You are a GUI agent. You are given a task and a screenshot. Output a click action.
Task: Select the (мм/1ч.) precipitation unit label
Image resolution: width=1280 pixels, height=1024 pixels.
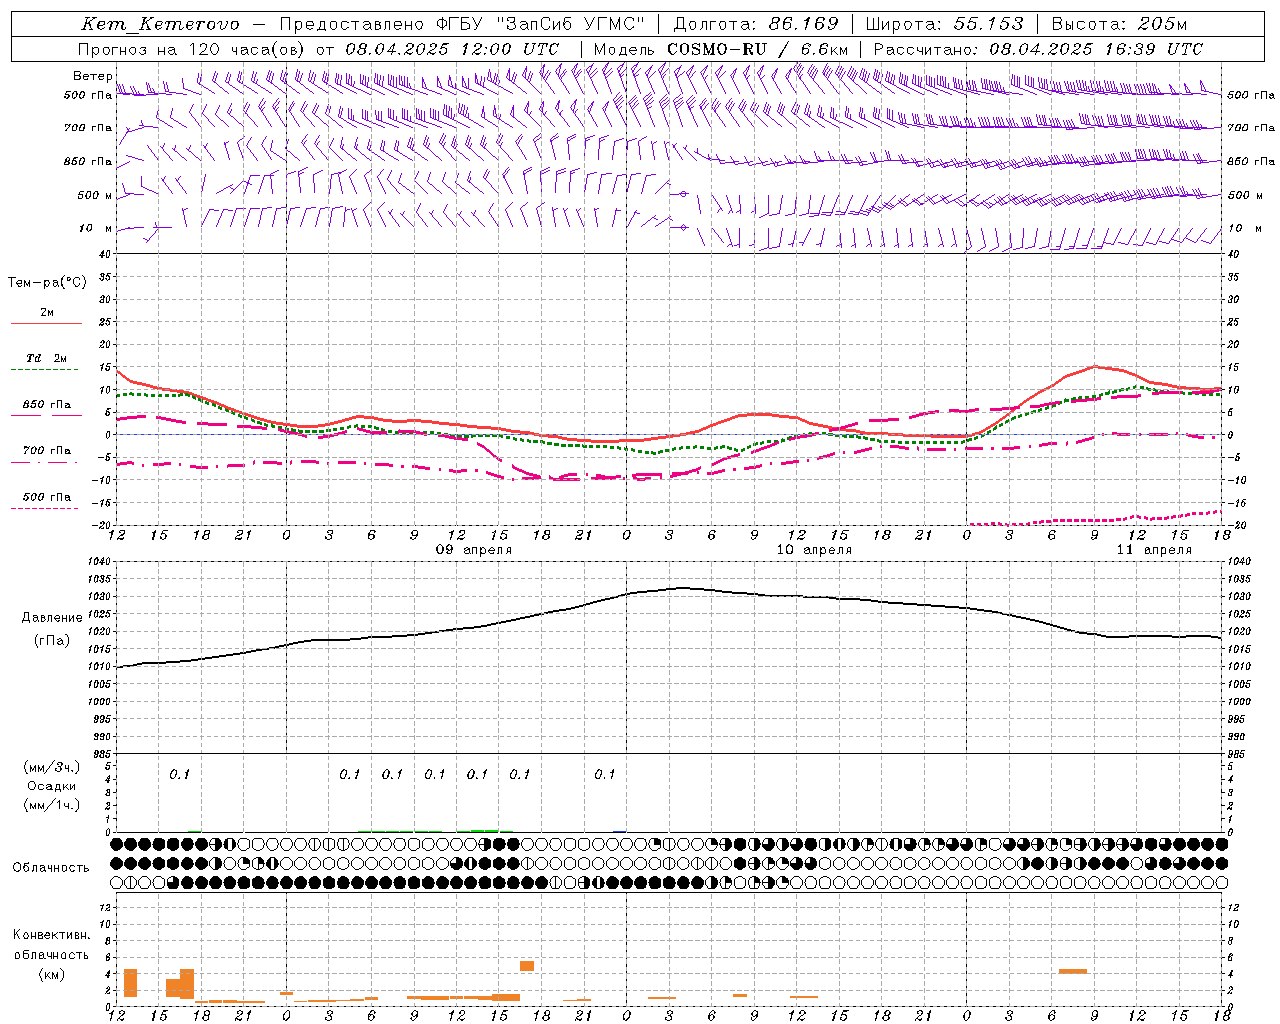click(x=52, y=805)
